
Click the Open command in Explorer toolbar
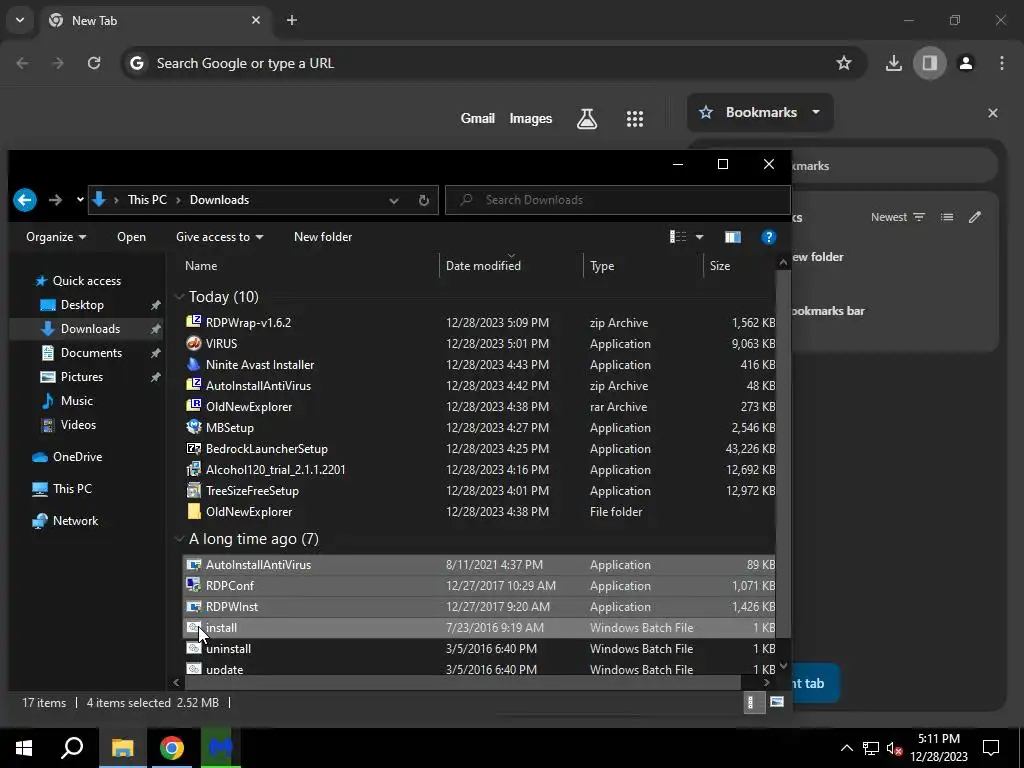pyautogui.click(x=131, y=237)
